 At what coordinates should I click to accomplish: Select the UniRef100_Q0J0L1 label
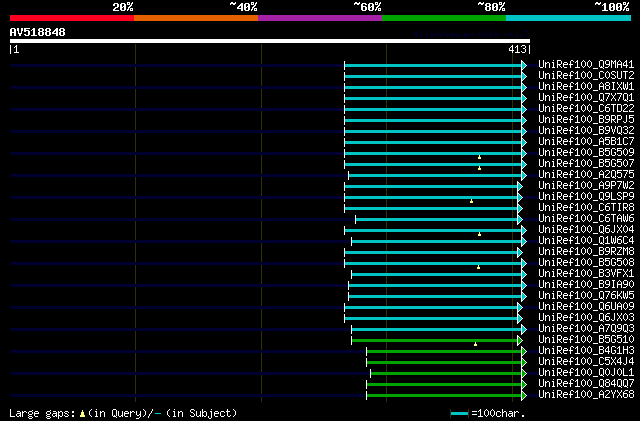pos(586,373)
